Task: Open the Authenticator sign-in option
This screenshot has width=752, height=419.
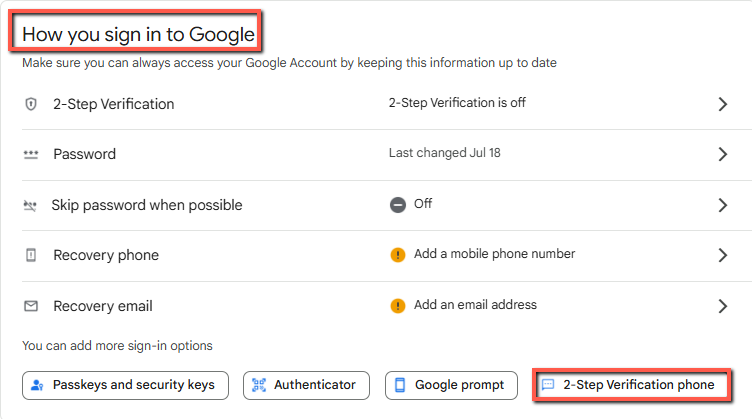Action: [x=306, y=385]
